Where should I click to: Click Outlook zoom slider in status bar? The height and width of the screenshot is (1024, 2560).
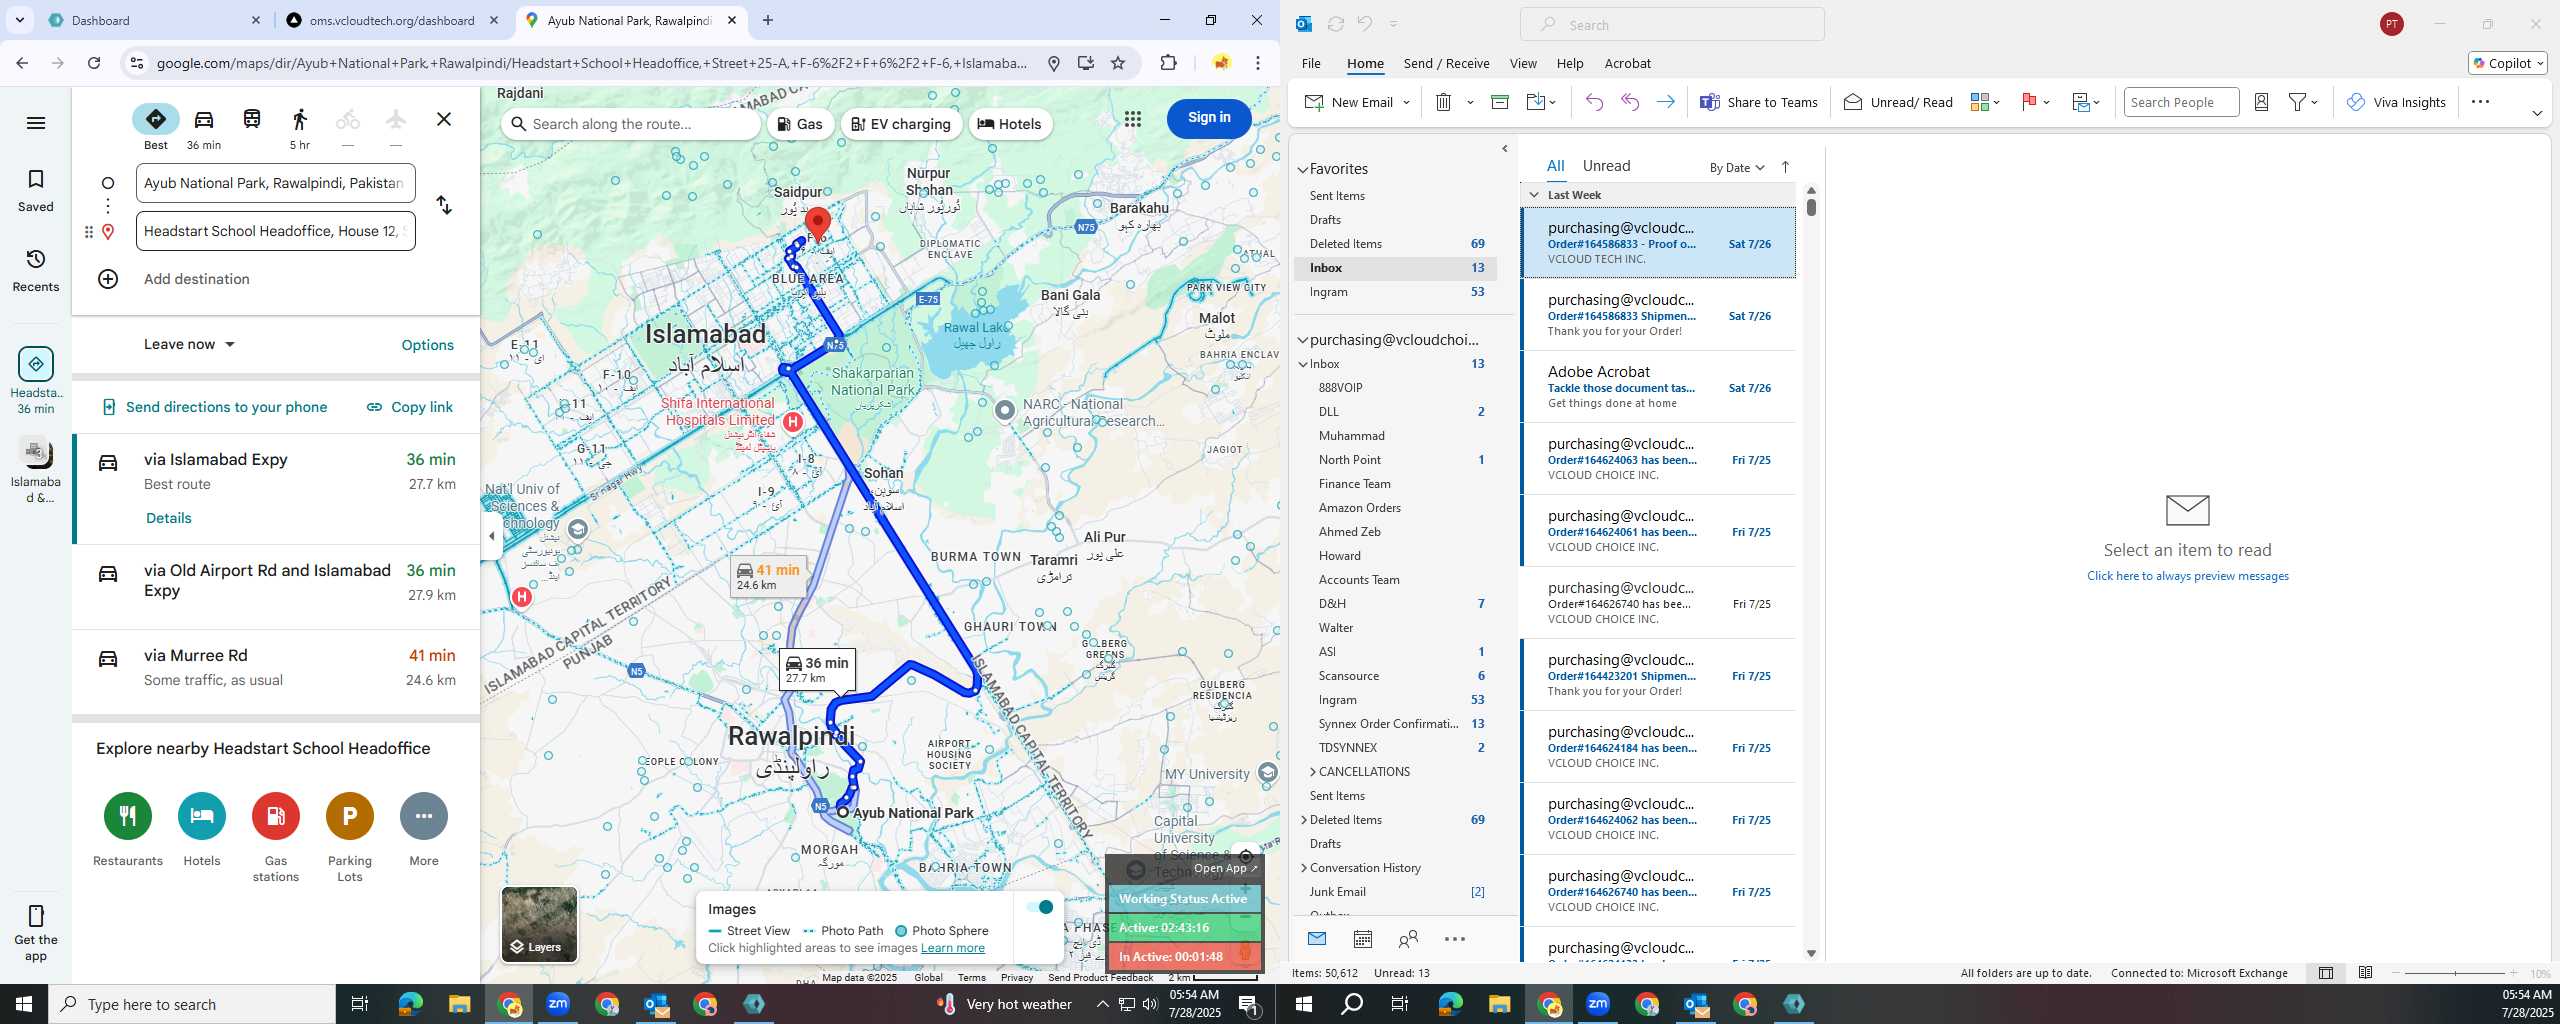[2454, 973]
